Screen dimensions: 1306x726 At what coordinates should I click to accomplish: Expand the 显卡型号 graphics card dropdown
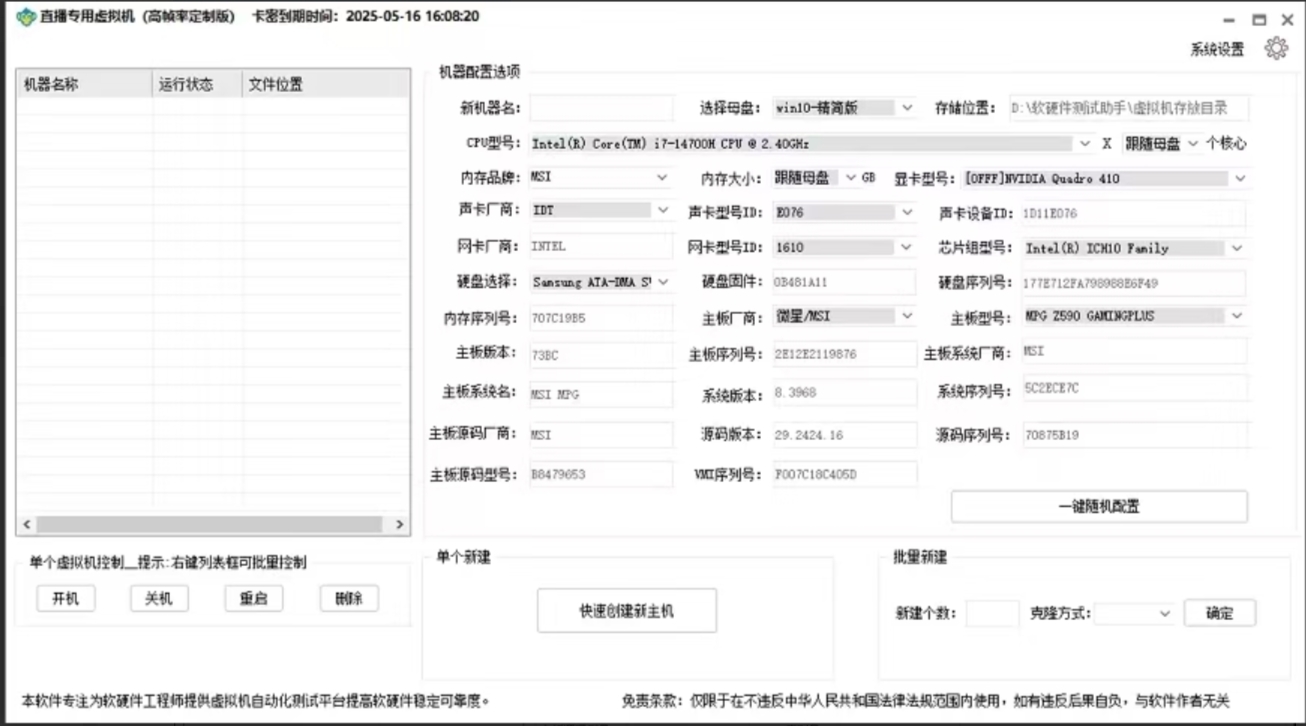coord(1239,179)
